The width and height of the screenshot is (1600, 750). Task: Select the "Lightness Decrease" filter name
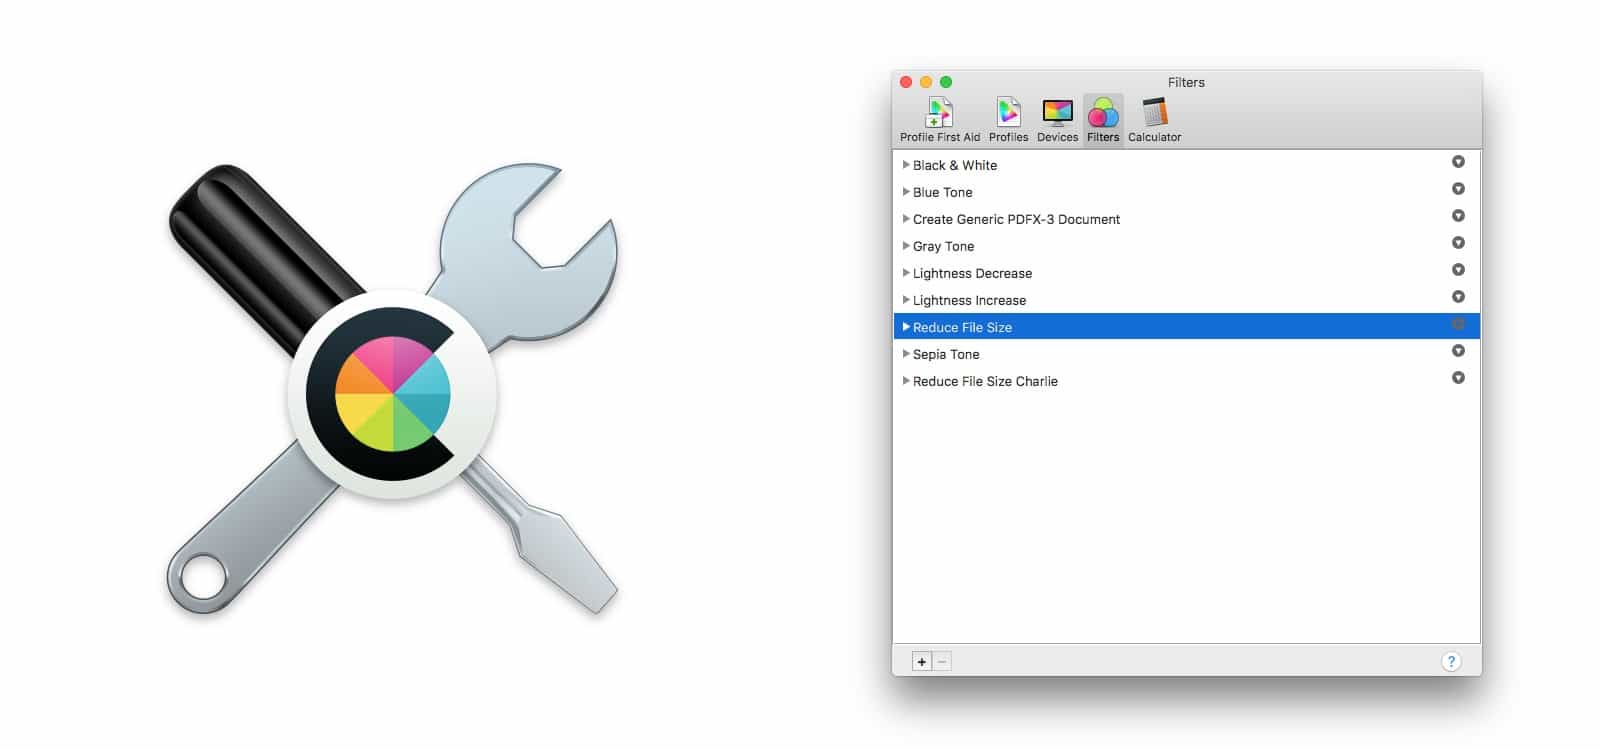tap(972, 273)
